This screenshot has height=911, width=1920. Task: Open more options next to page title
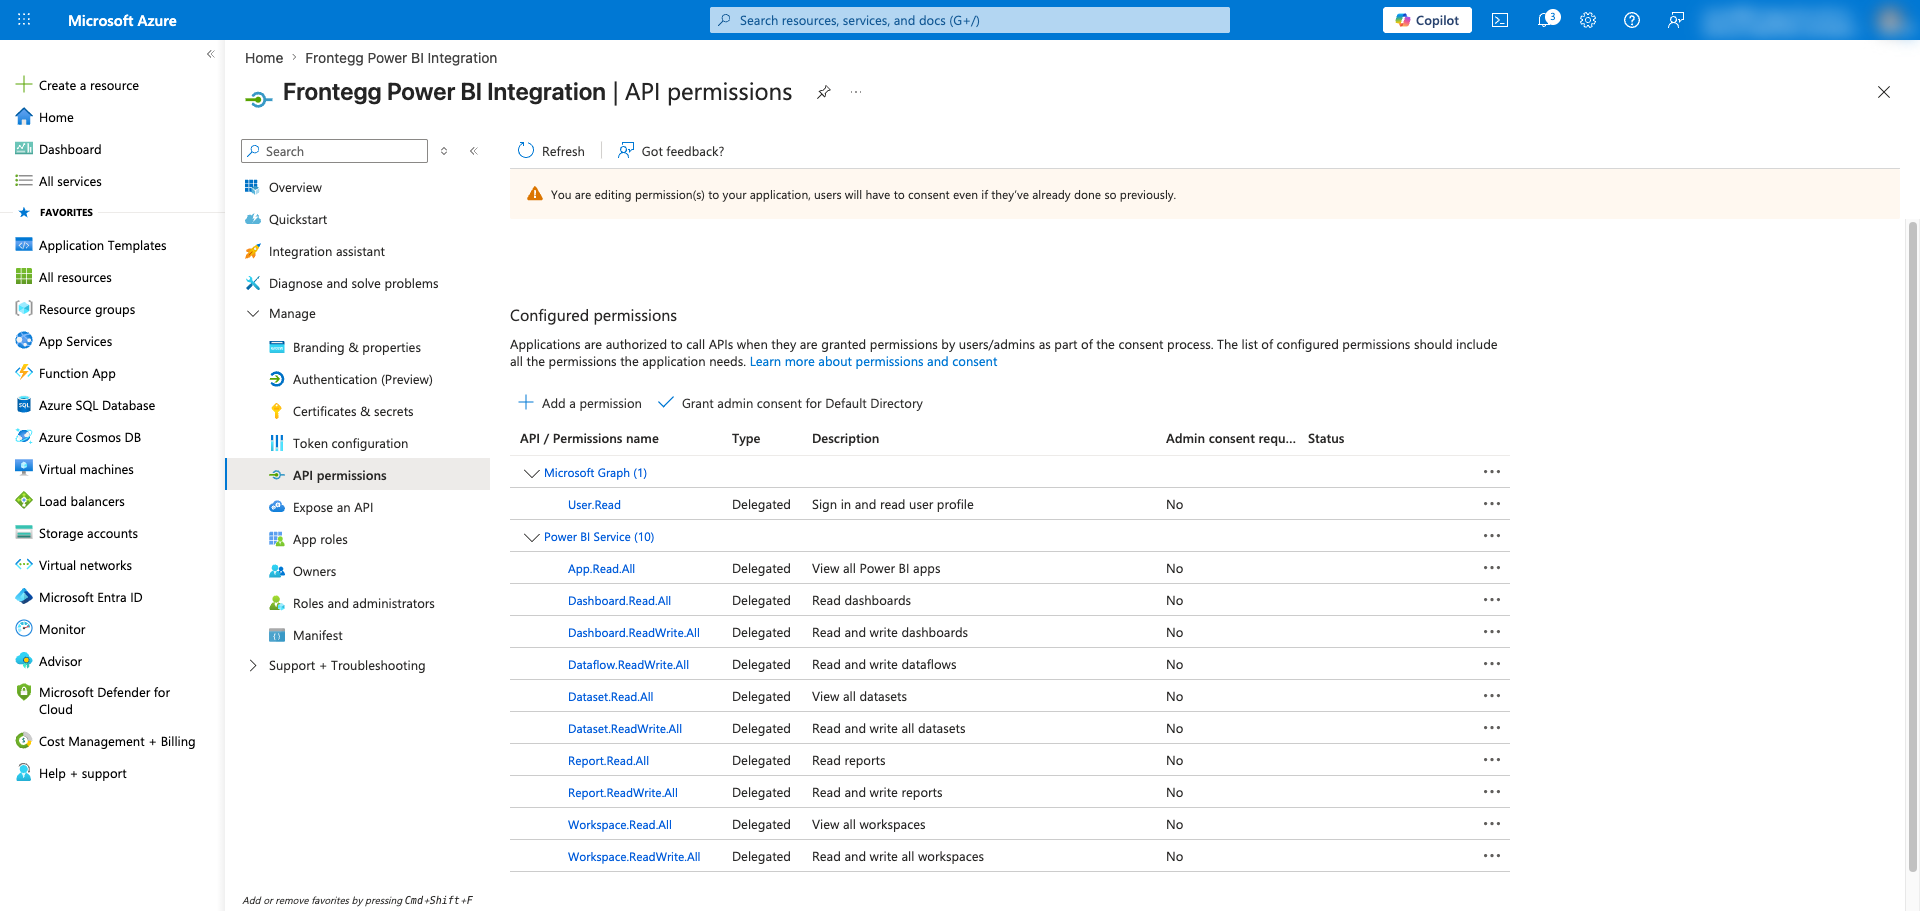856,92
